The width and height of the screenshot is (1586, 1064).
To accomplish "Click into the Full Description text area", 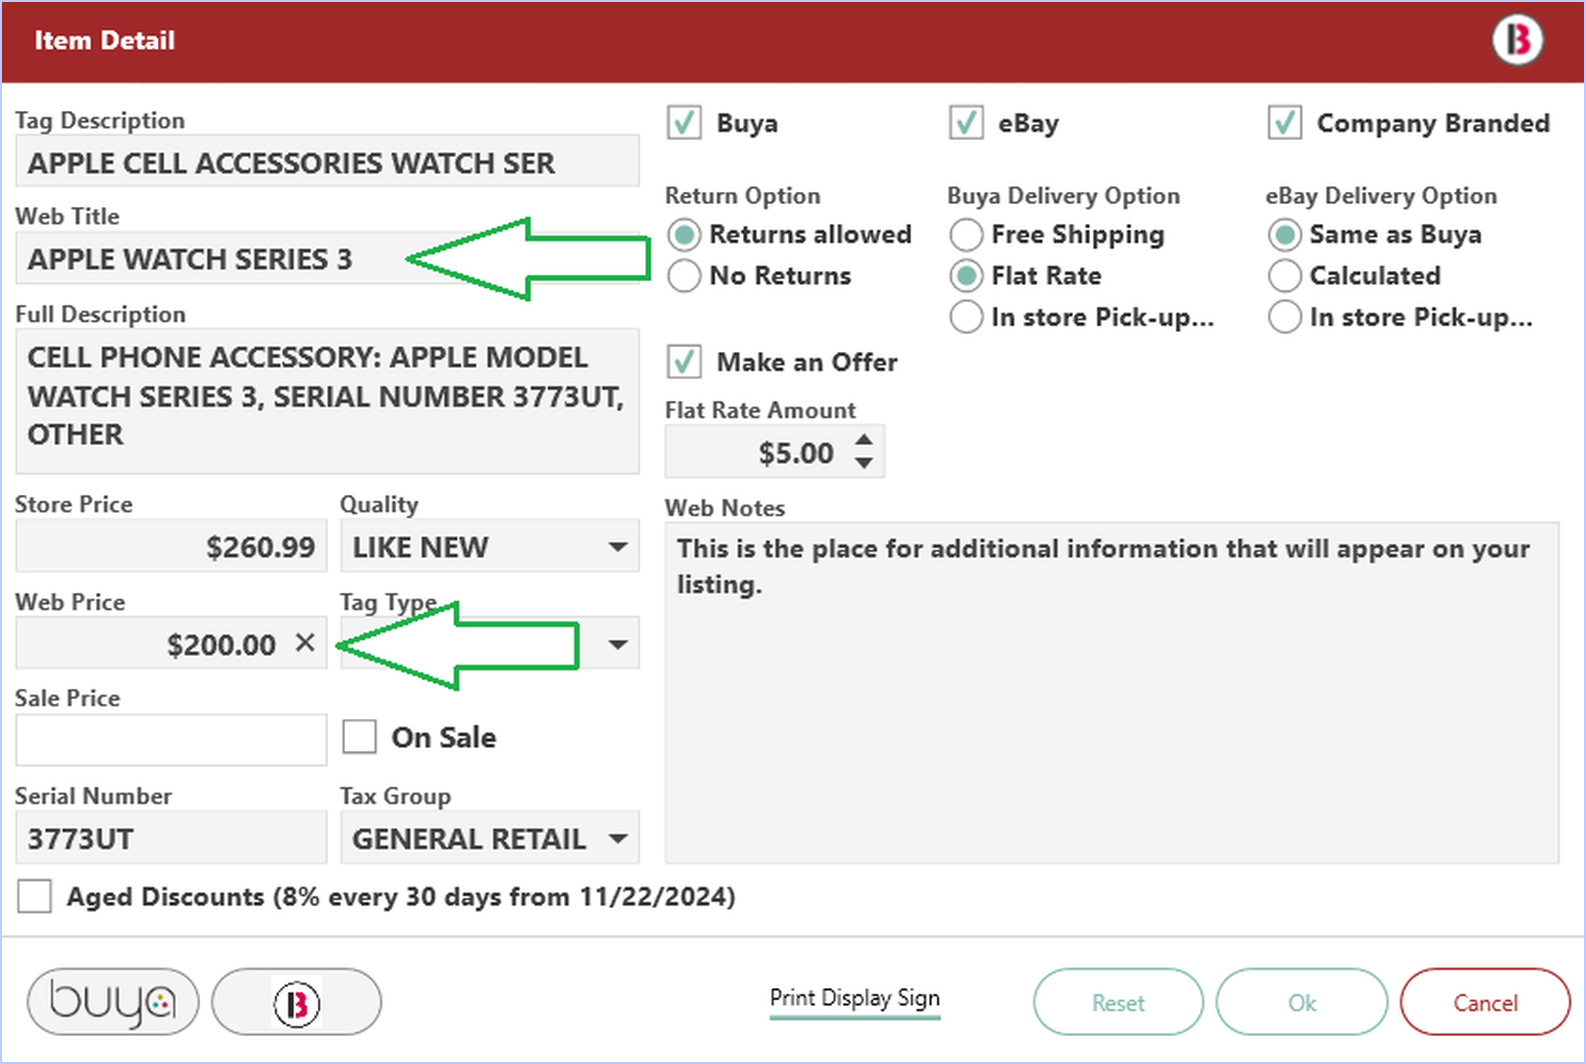I will click(327, 401).
